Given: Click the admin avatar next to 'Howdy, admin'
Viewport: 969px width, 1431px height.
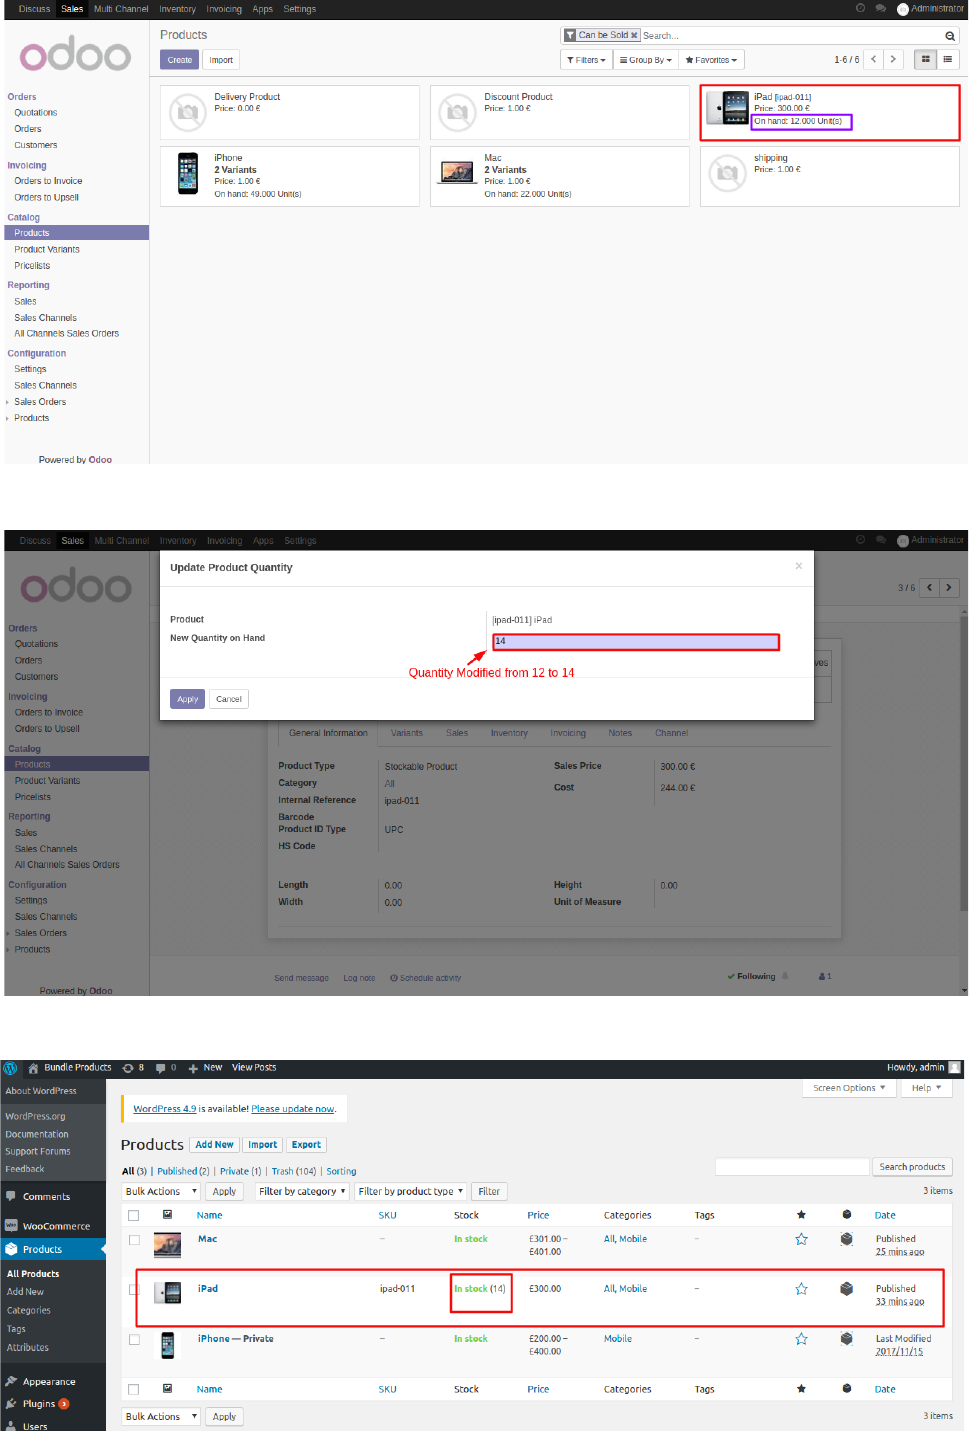Looking at the screenshot, I should pos(955,1068).
